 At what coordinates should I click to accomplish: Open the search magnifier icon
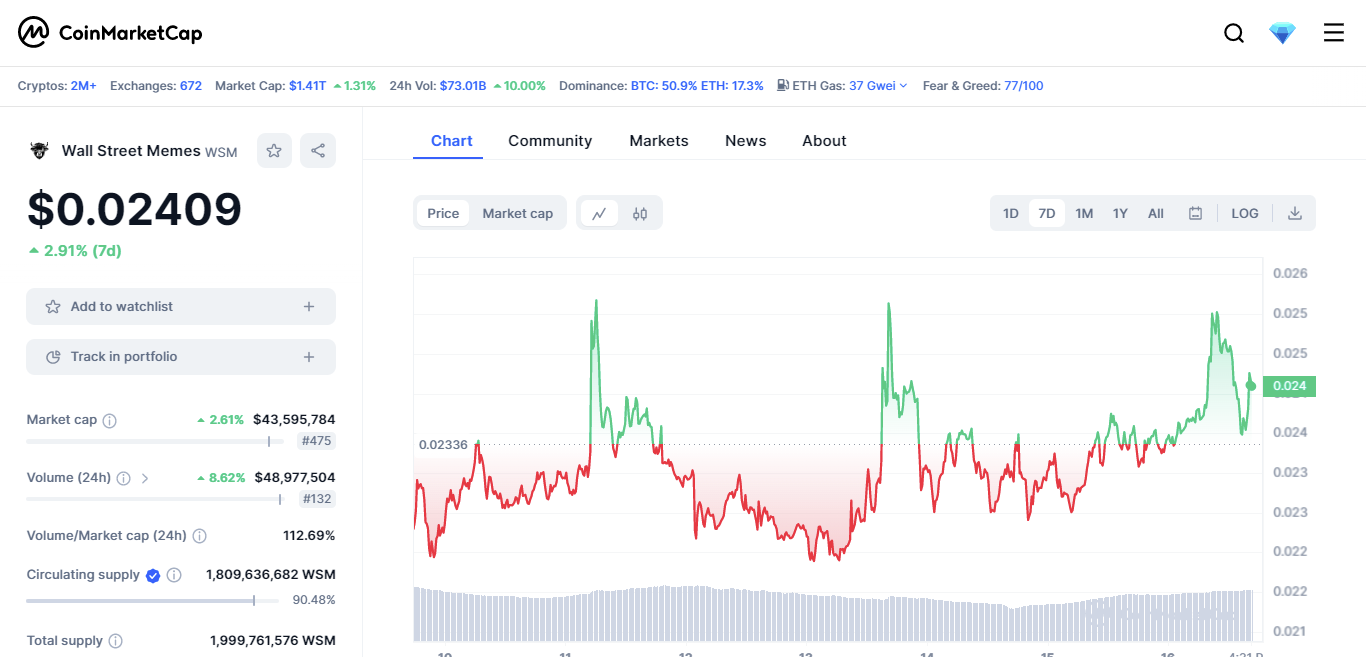(1234, 33)
